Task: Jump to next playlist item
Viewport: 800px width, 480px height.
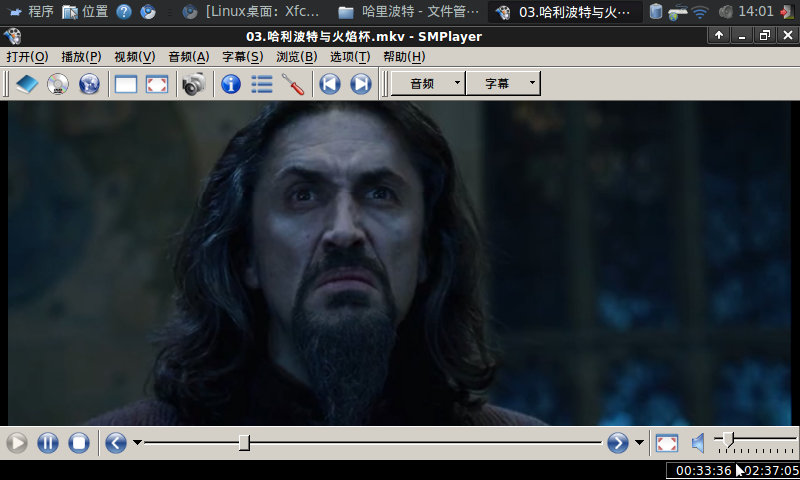Action: pyautogui.click(x=361, y=84)
